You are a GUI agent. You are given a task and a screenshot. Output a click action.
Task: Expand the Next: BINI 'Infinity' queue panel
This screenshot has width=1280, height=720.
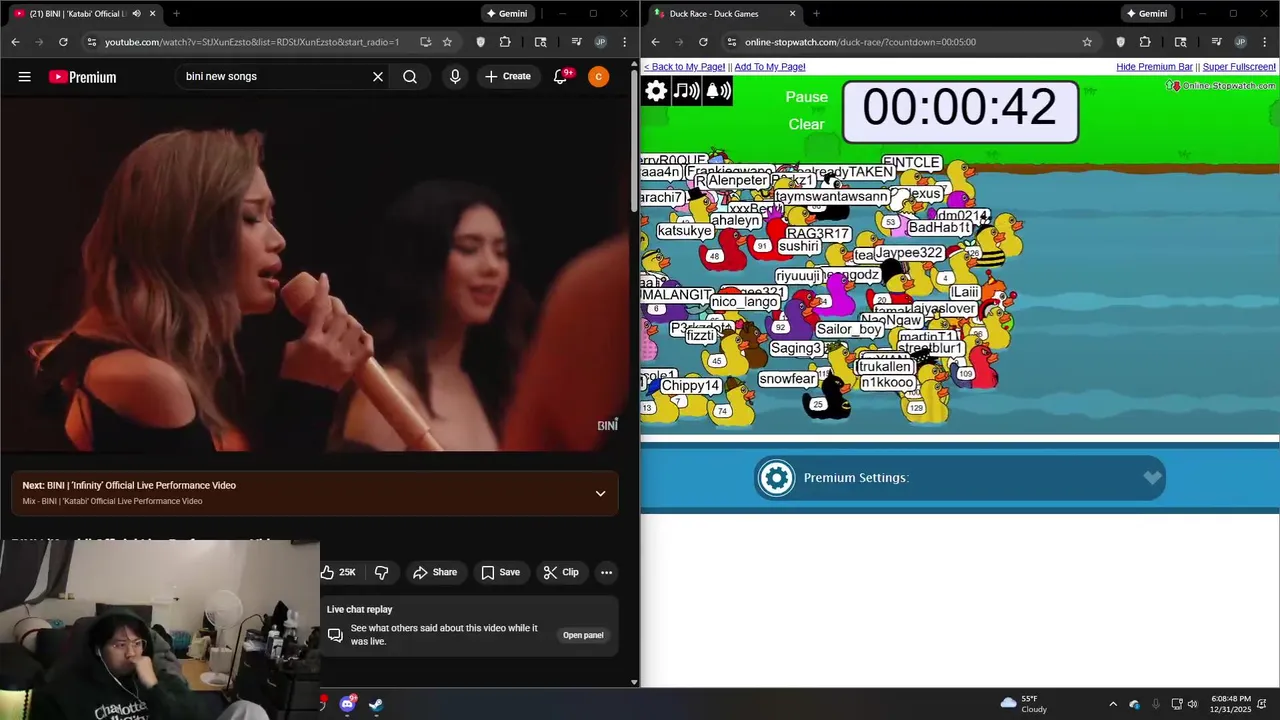(x=600, y=493)
